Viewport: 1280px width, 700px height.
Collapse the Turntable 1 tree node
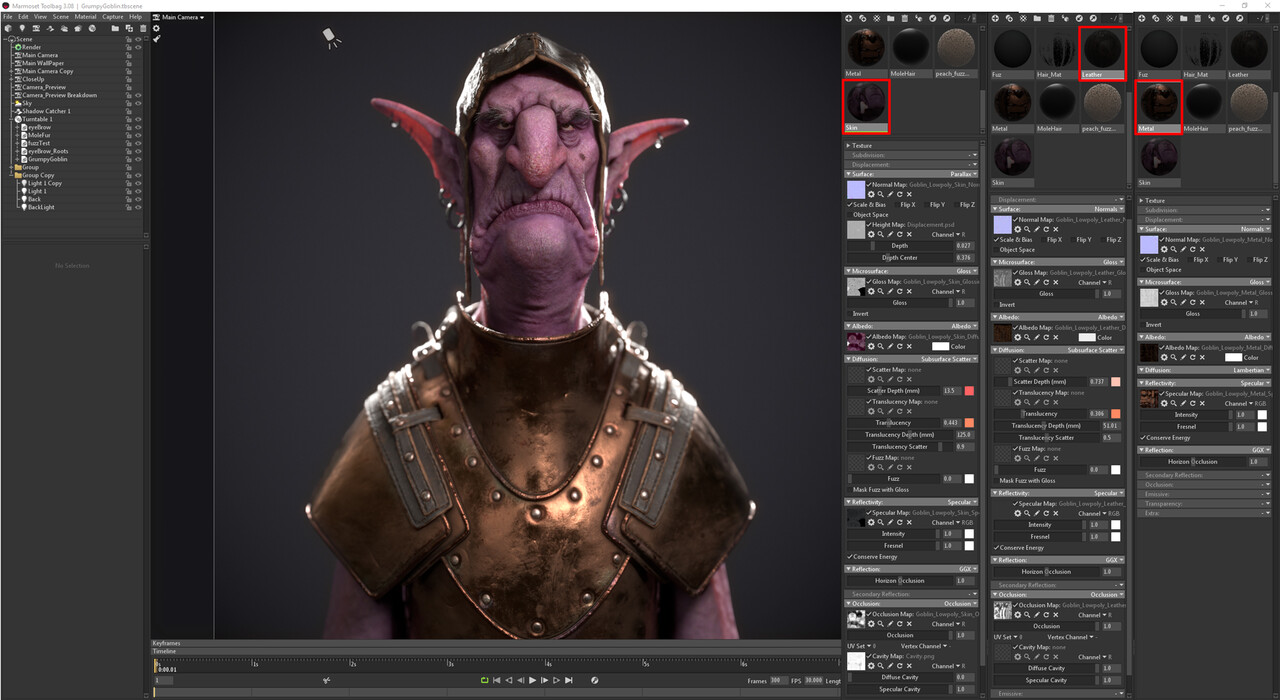pos(12,119)
